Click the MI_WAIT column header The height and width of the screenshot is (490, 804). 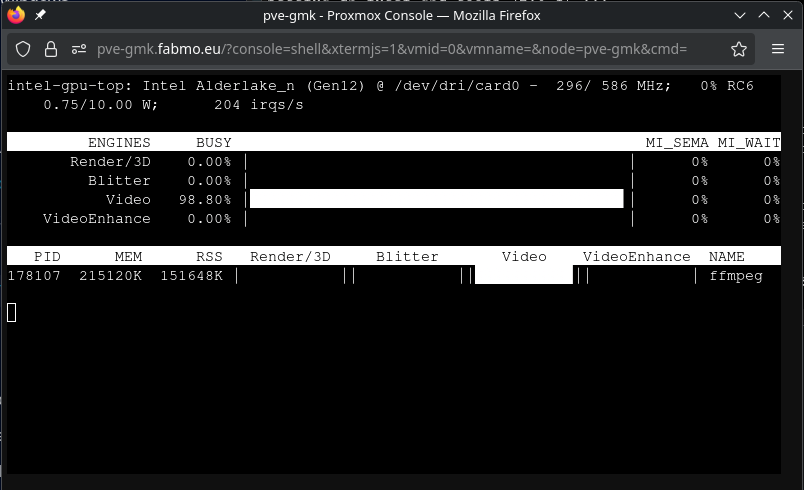coord(748,143)
